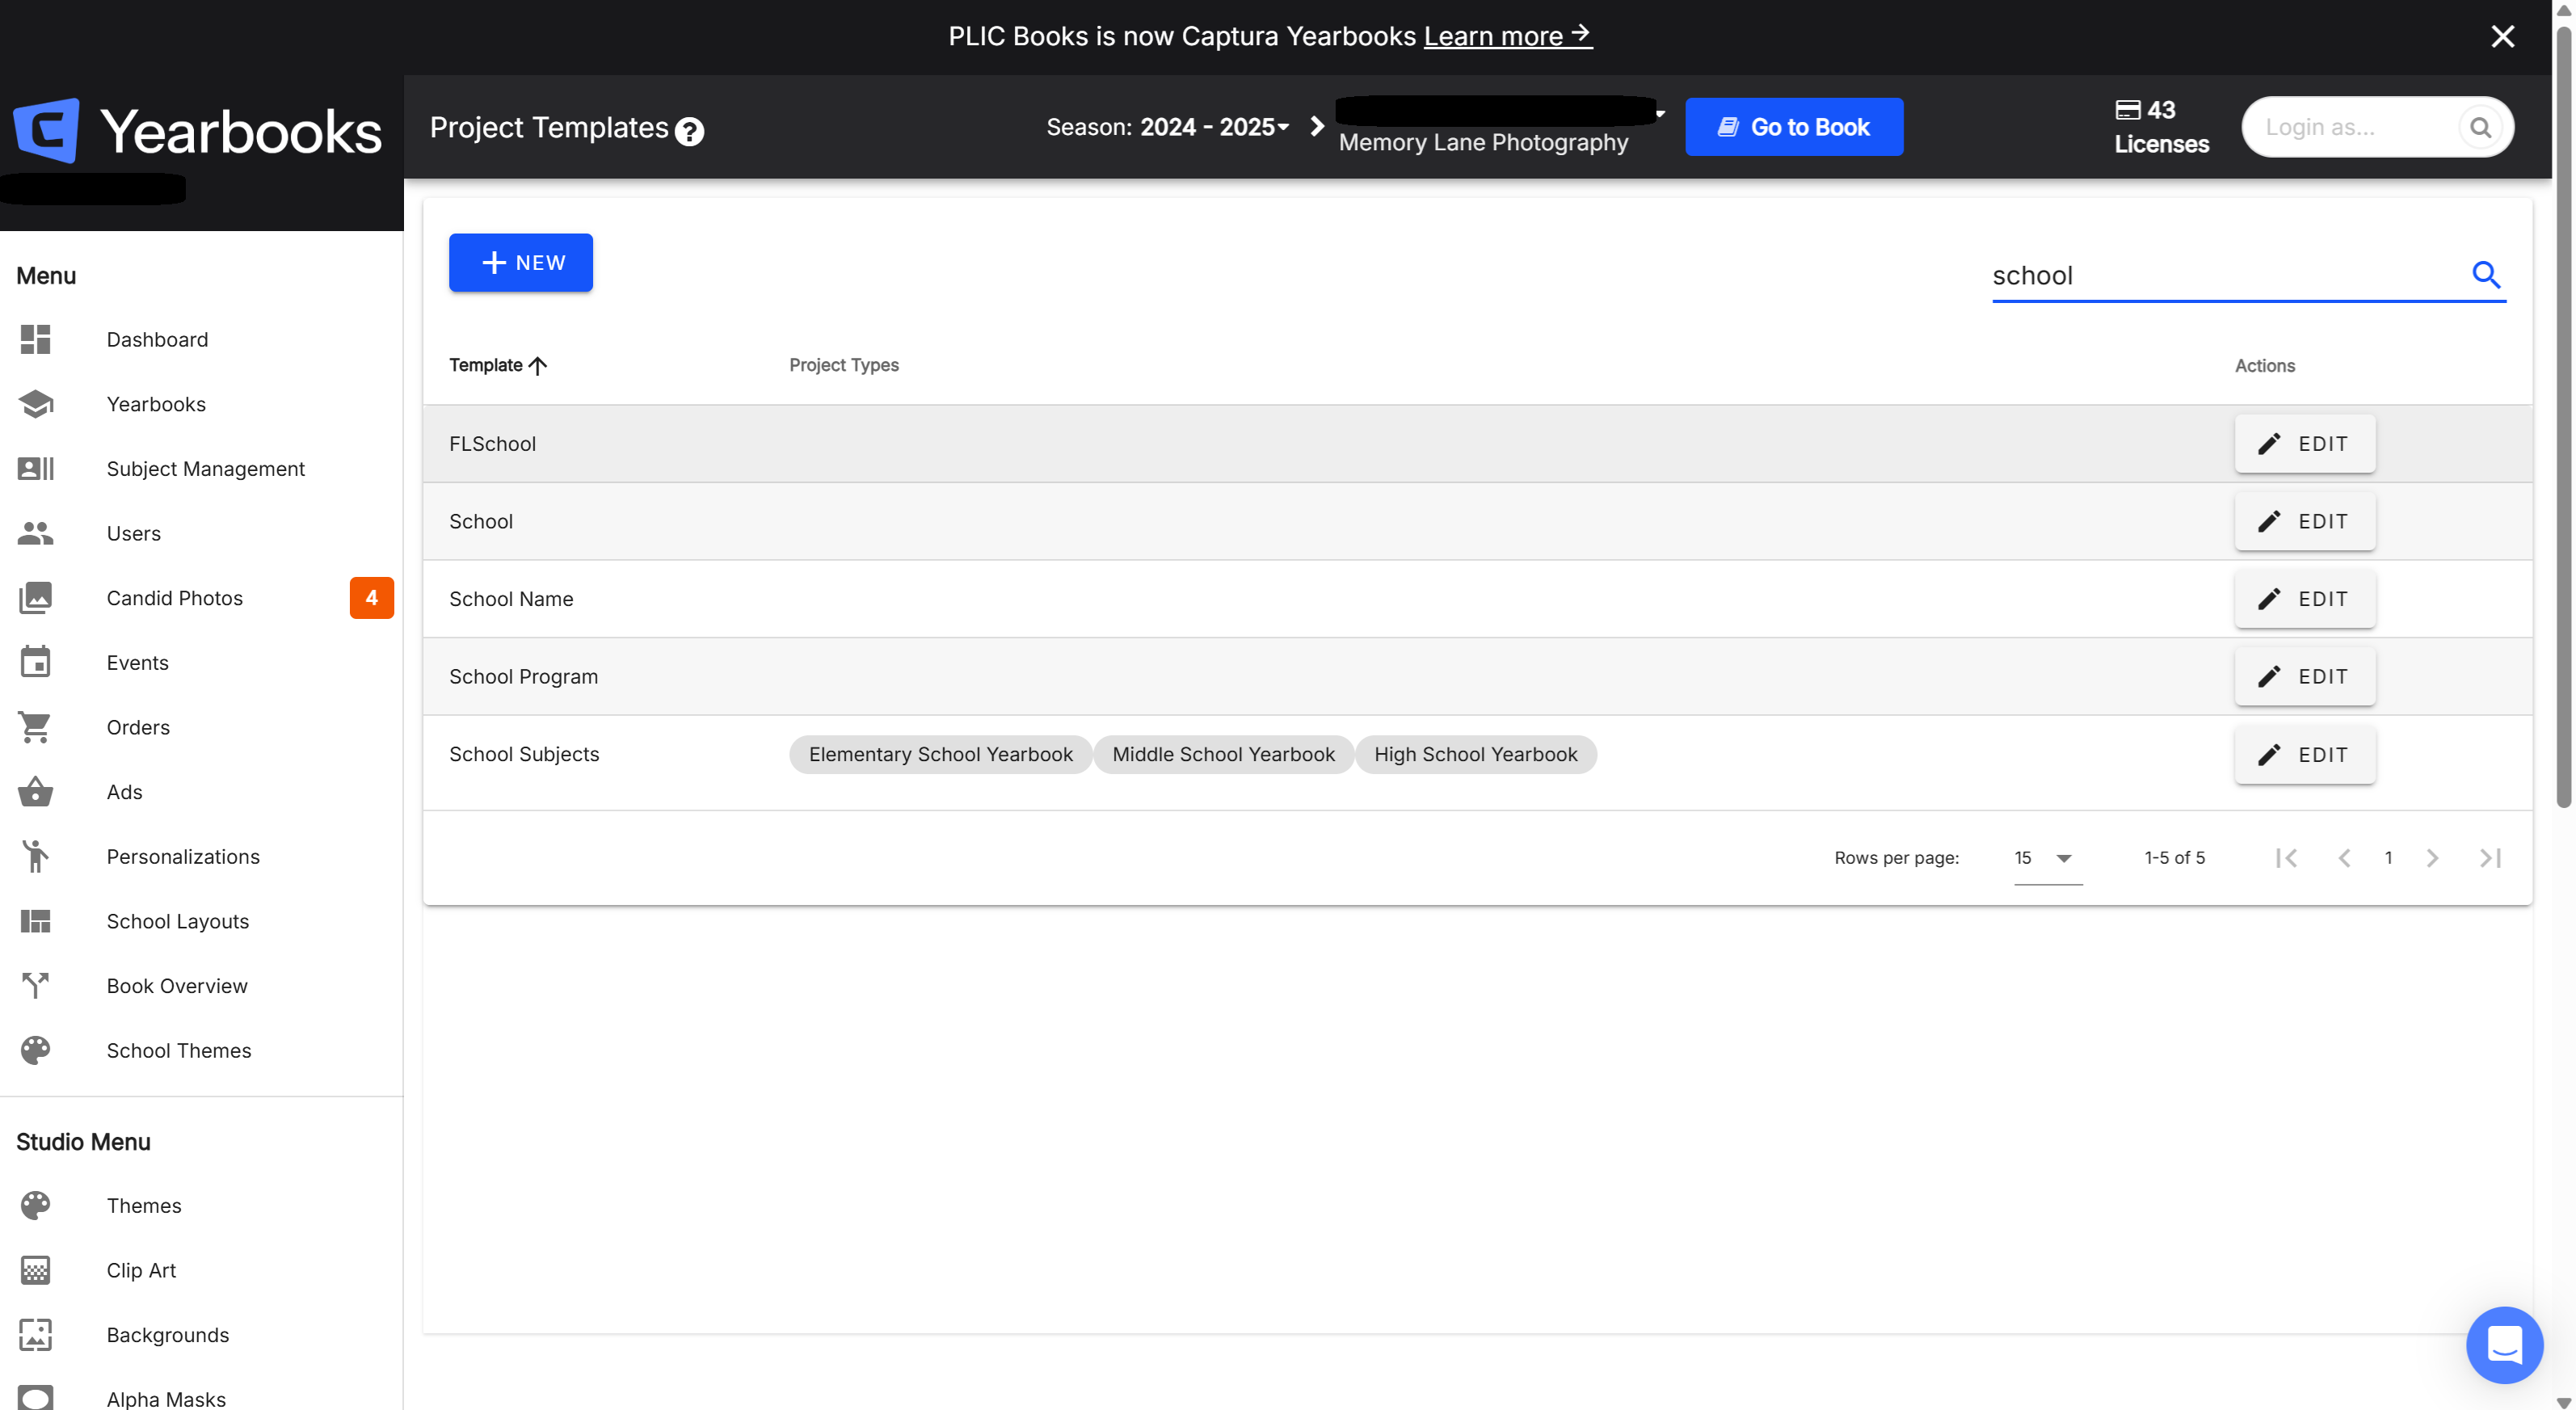Image resolution: width=2576 pixels, height=1410 pixels.
Task: Click the Alpha Masks icon
Action: tap(35, 1397)
